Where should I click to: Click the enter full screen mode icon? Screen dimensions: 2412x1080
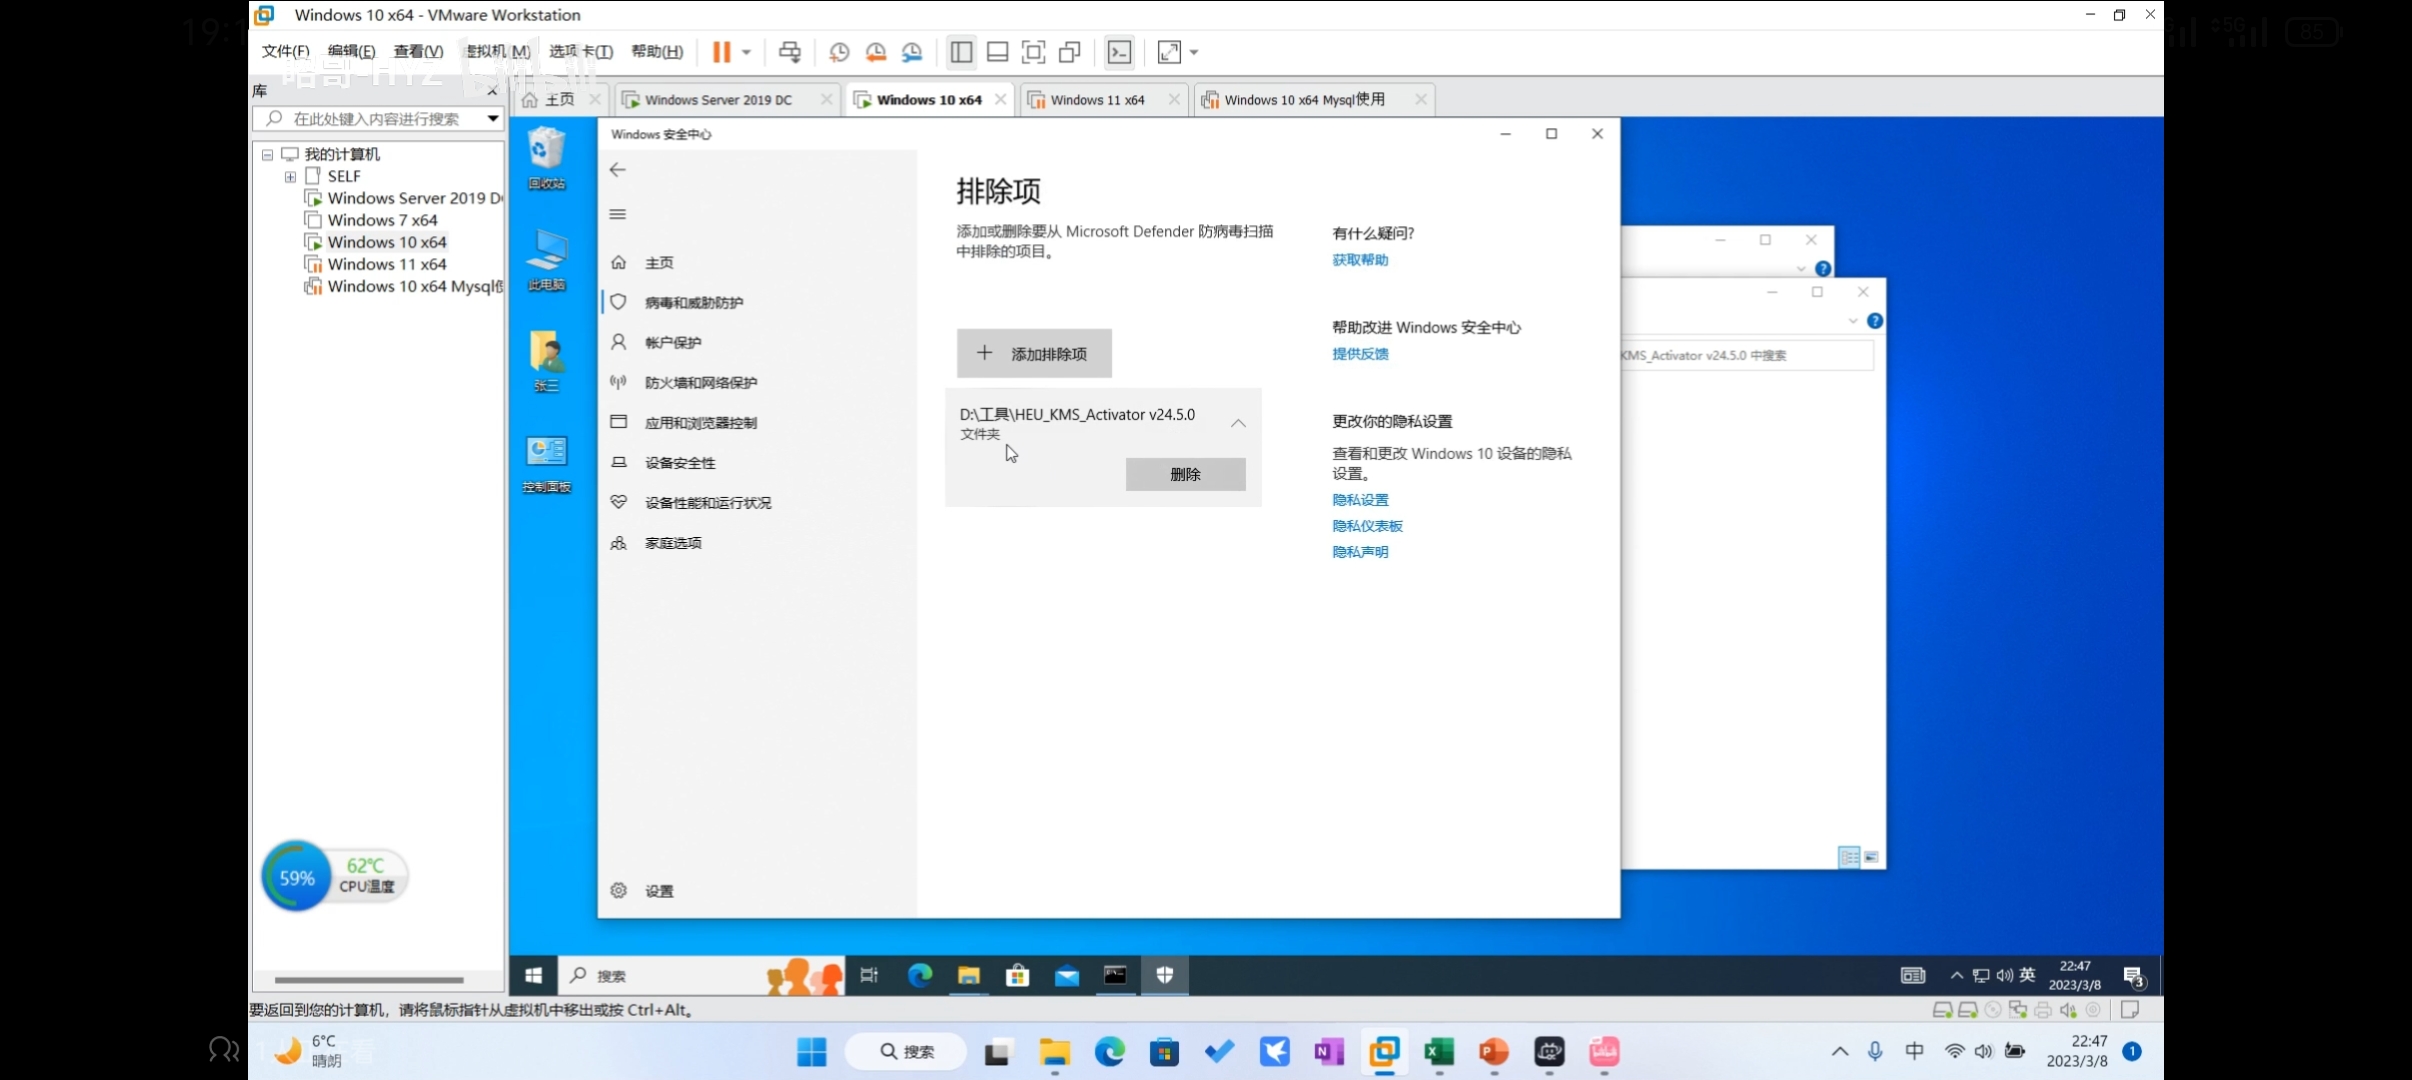click(1033, 52)
